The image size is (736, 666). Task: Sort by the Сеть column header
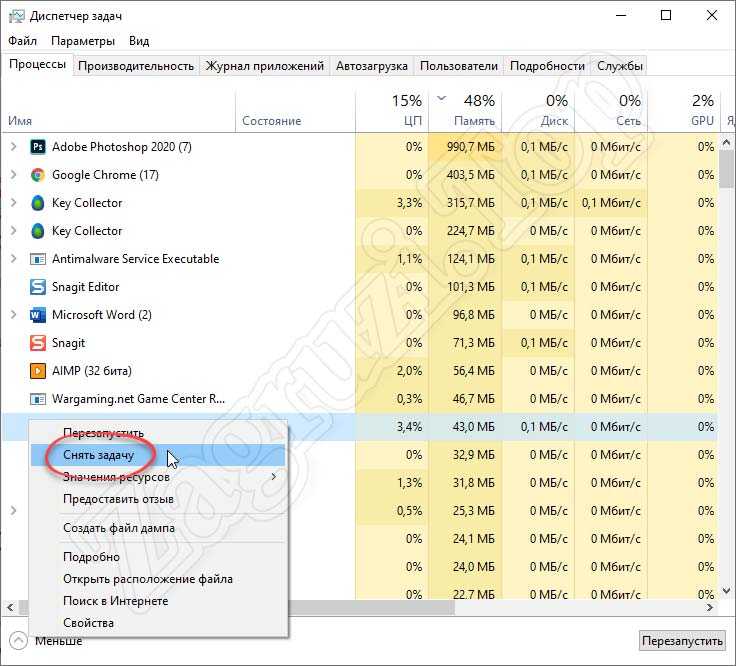pos(611,111)
